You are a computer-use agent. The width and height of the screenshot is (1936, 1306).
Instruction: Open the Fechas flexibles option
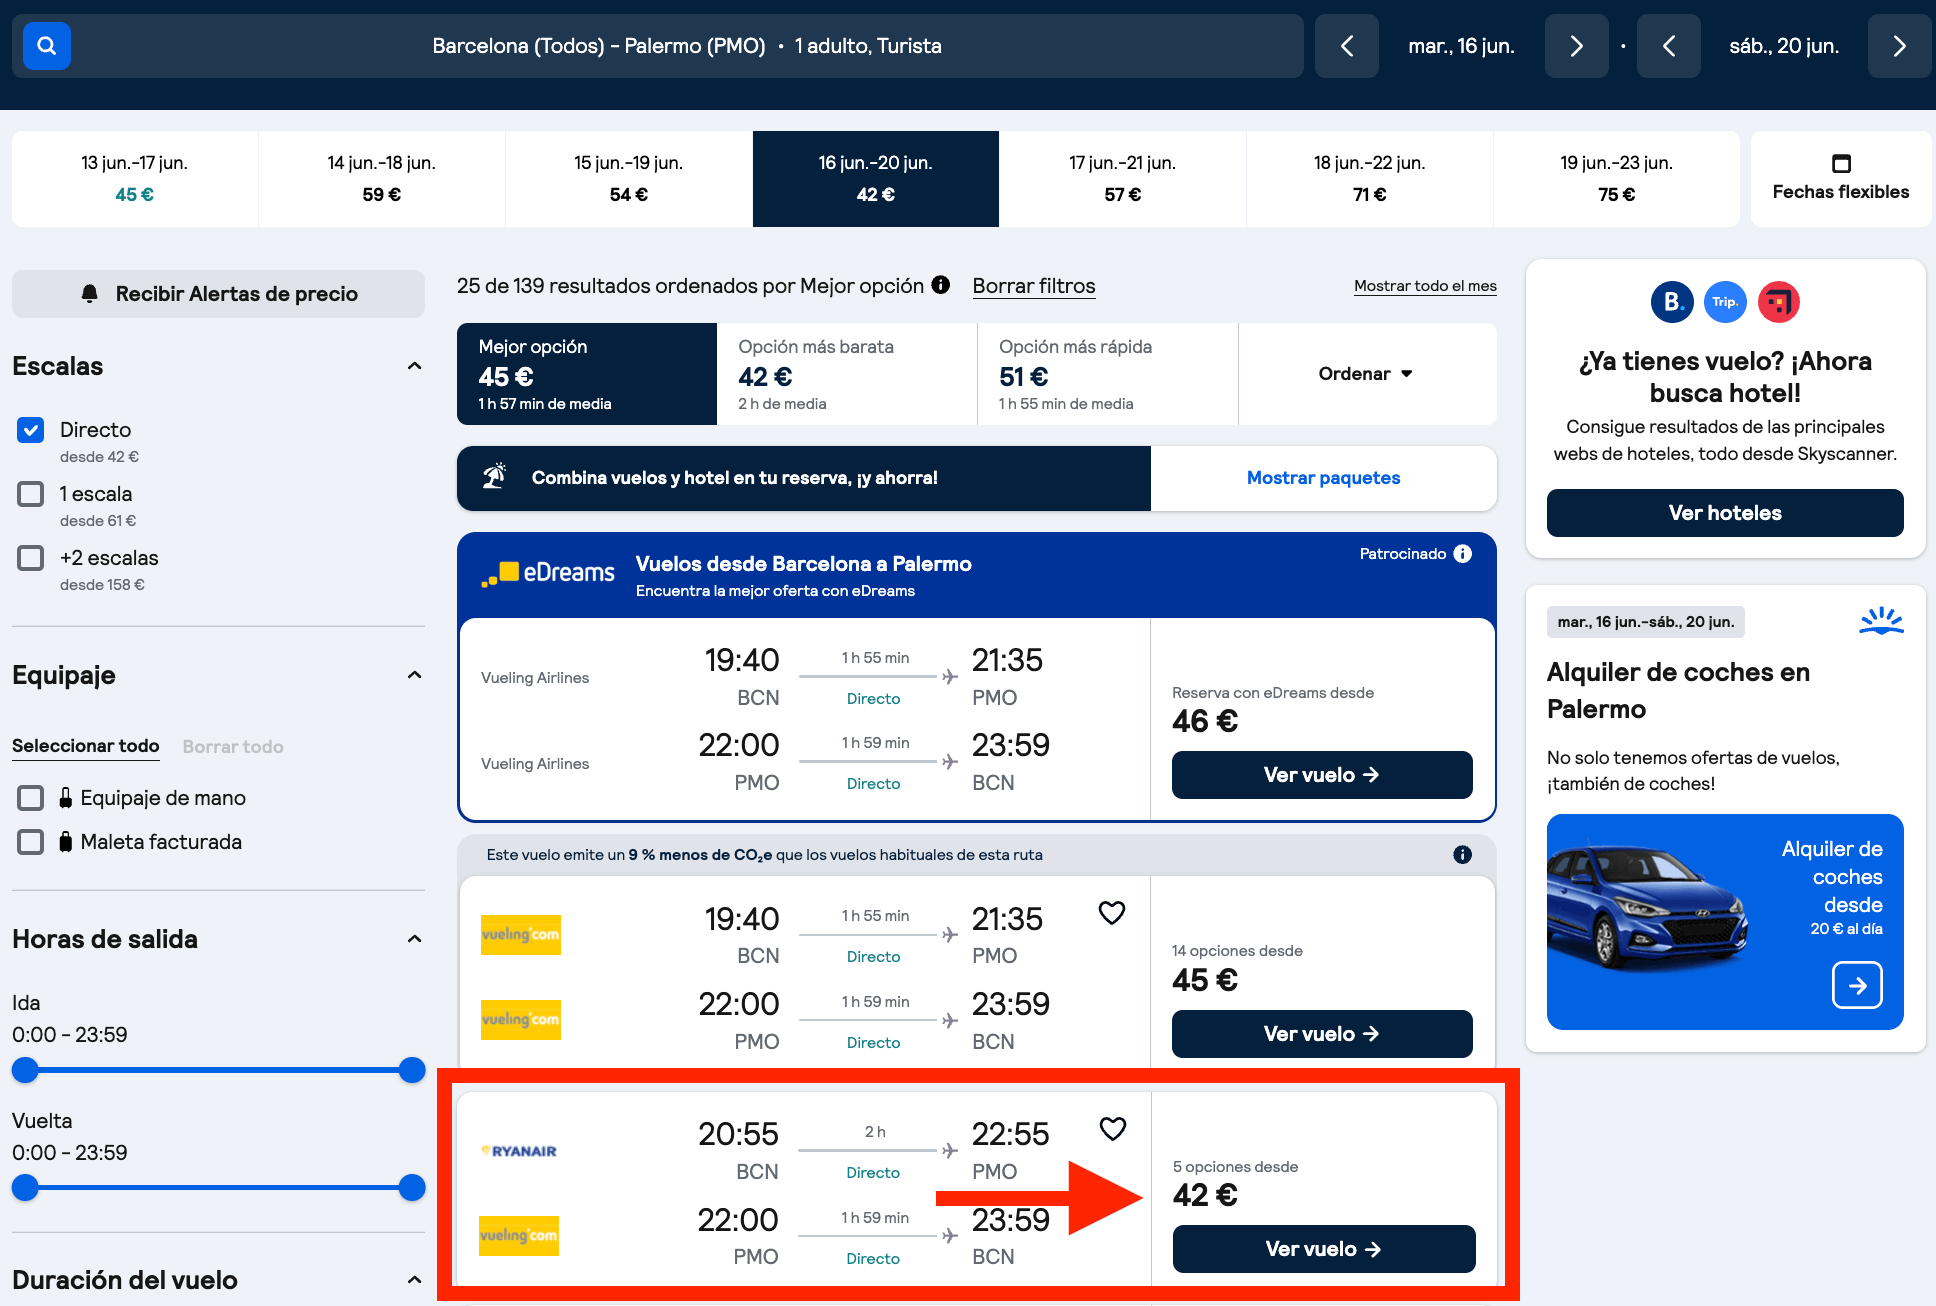1841,179
